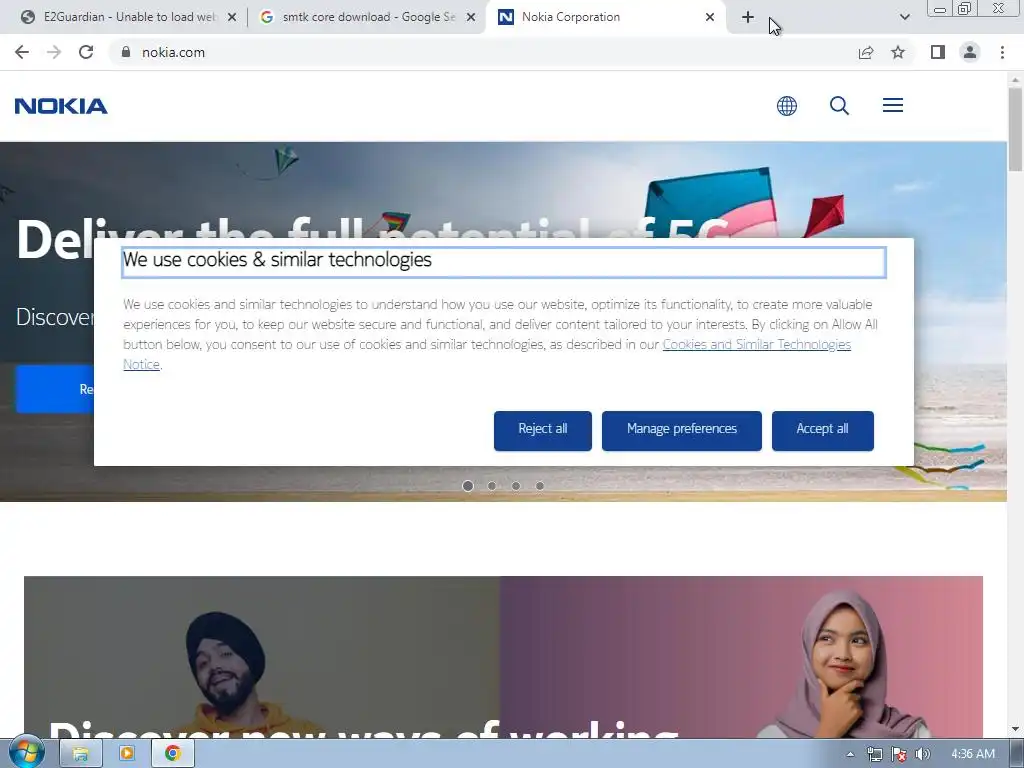Open the Chrome profile avatar
Screen dimensions: 1024x768
970,52
